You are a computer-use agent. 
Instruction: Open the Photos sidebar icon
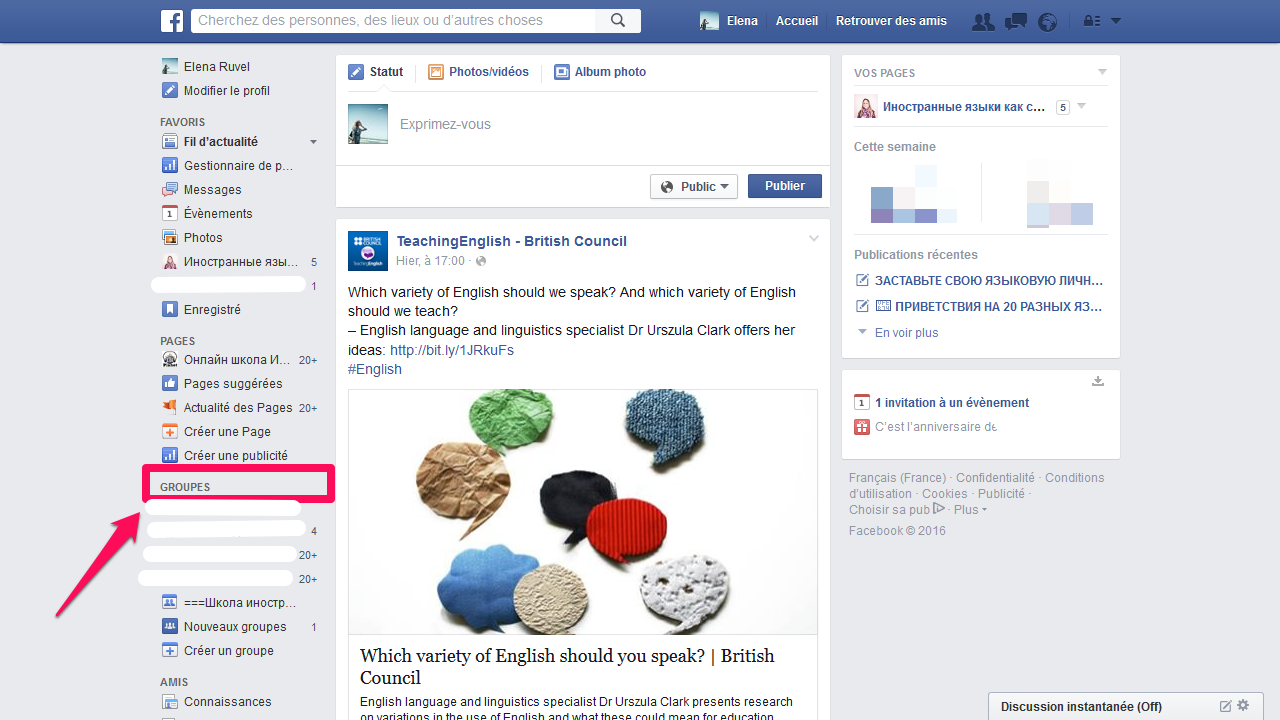[170, 238]
